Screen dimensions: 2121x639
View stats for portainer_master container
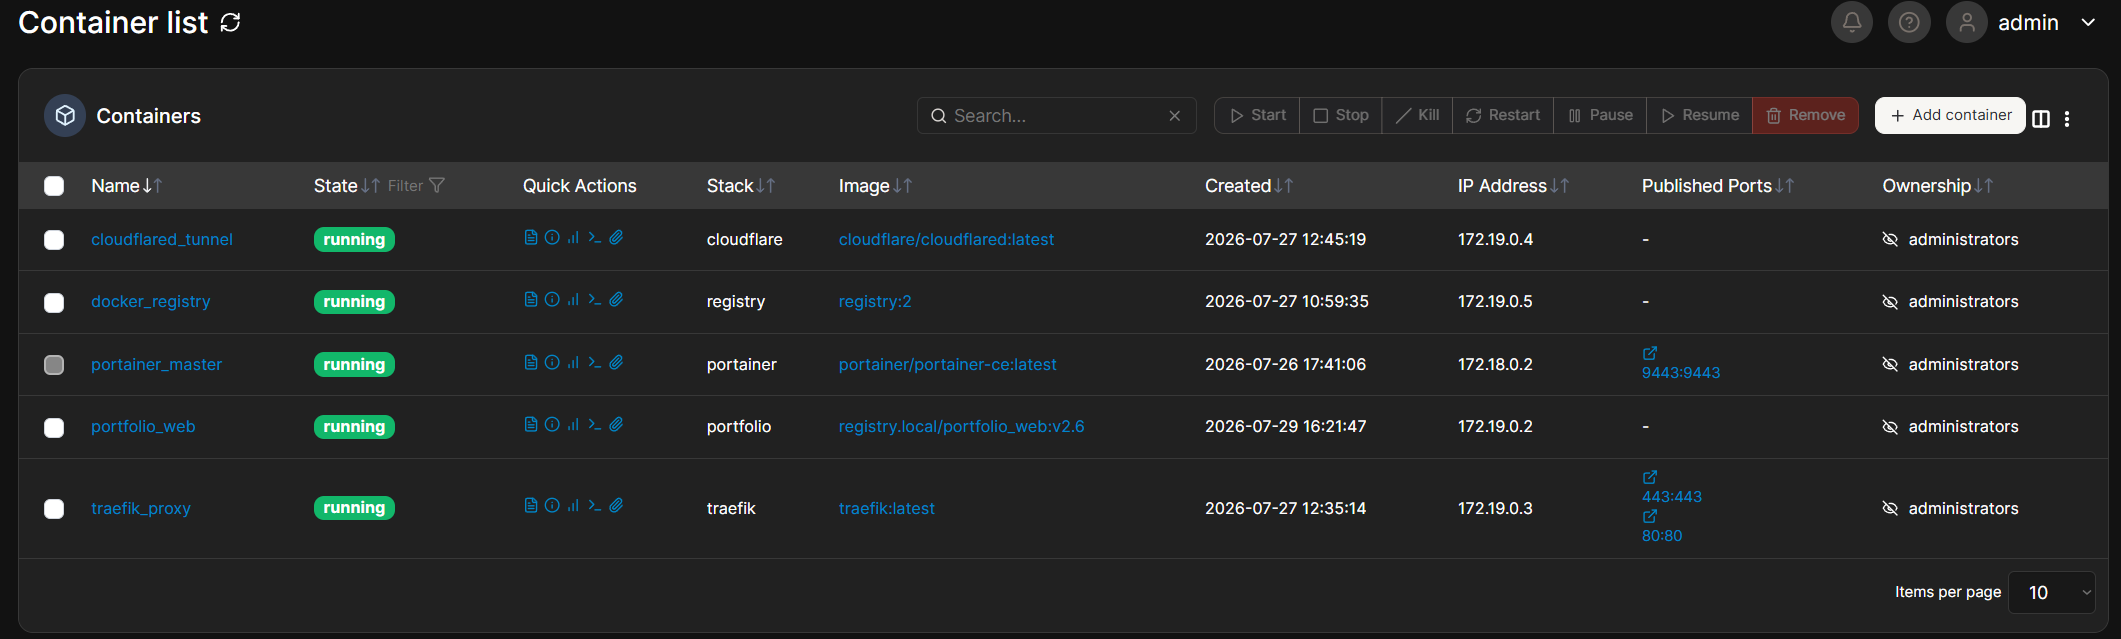point(573,363)
